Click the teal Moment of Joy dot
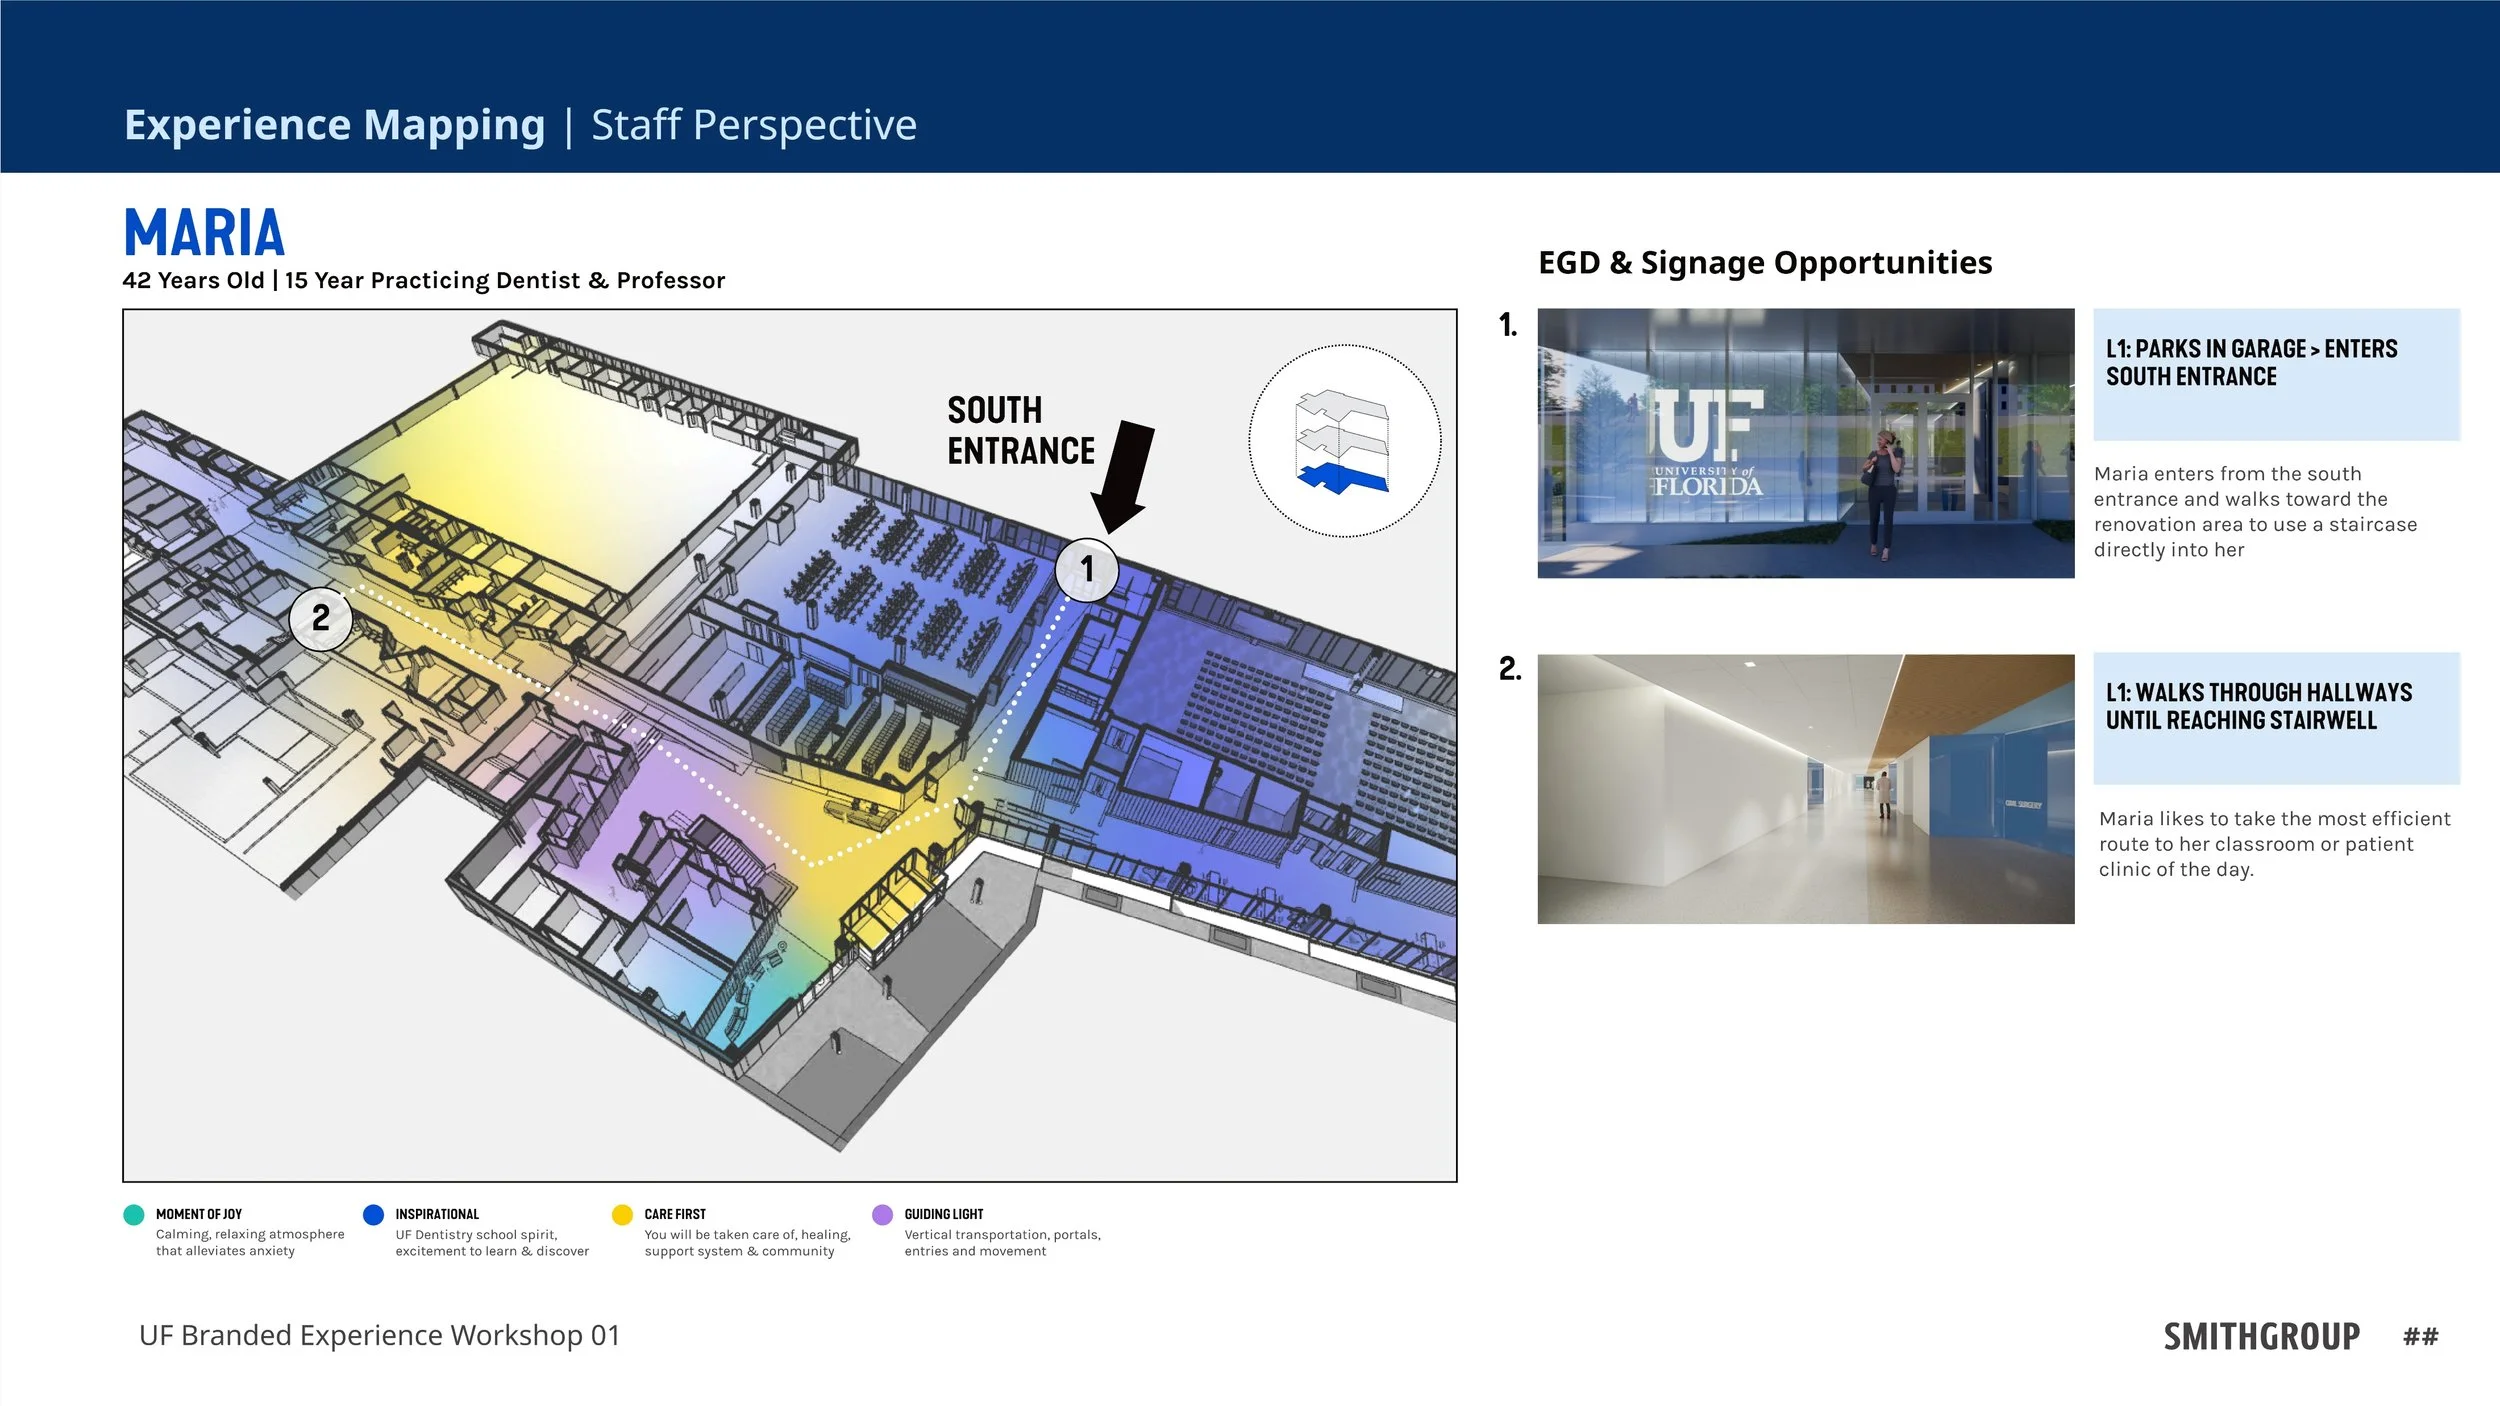Image resolution: width=2500 pixels, height=1406 pixels. point(133,1214)
